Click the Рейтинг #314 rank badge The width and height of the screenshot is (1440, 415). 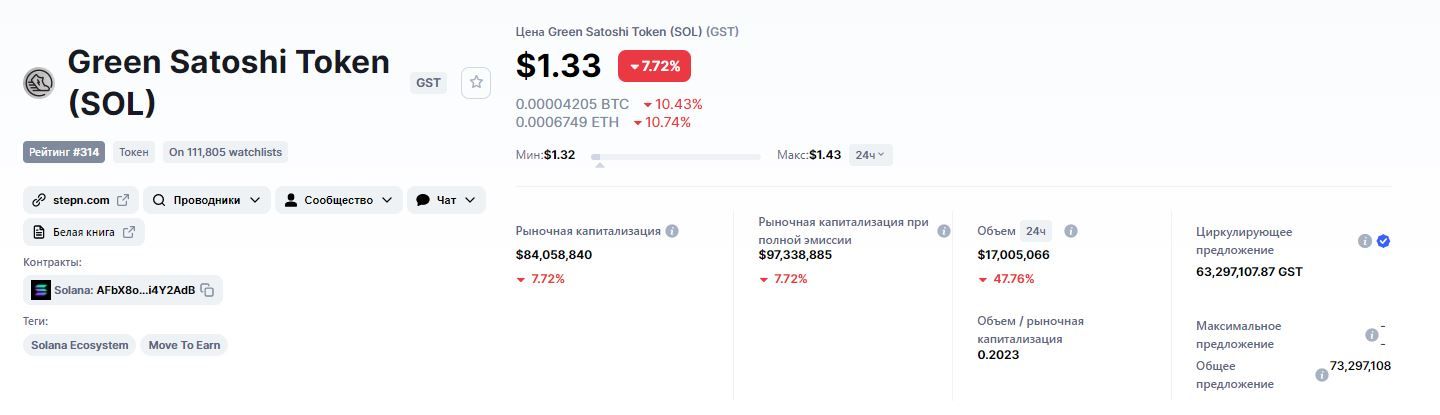[x=64, y=152]
